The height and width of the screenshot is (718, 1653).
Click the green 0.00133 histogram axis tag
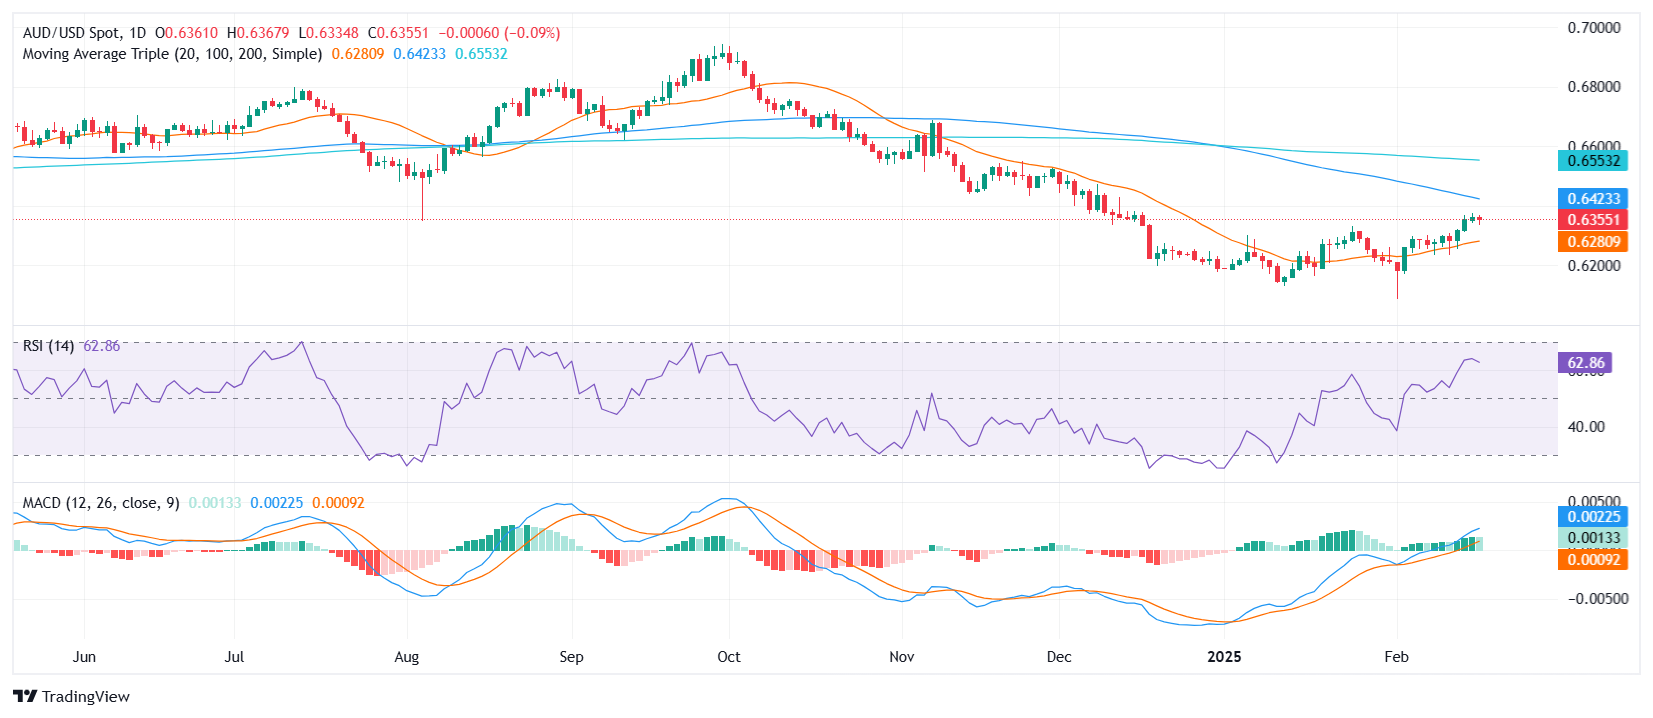click(x=1593, y=538)
